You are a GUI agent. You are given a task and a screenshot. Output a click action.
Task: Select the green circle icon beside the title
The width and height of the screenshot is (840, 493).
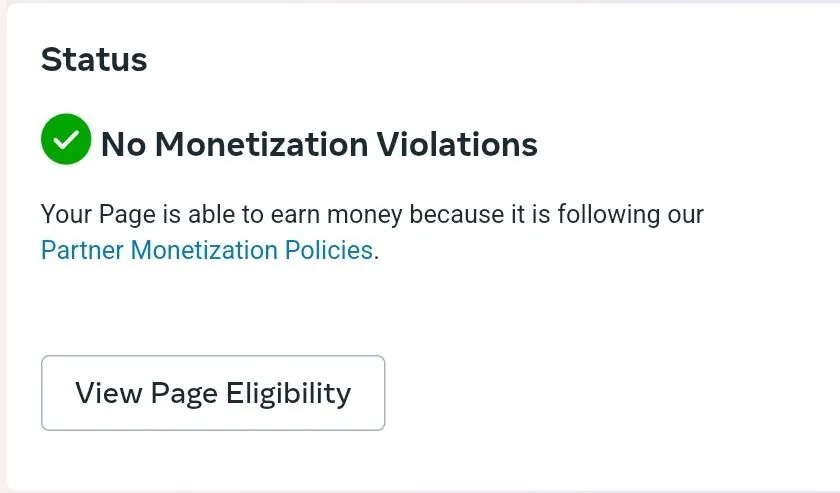pos(66,140)
